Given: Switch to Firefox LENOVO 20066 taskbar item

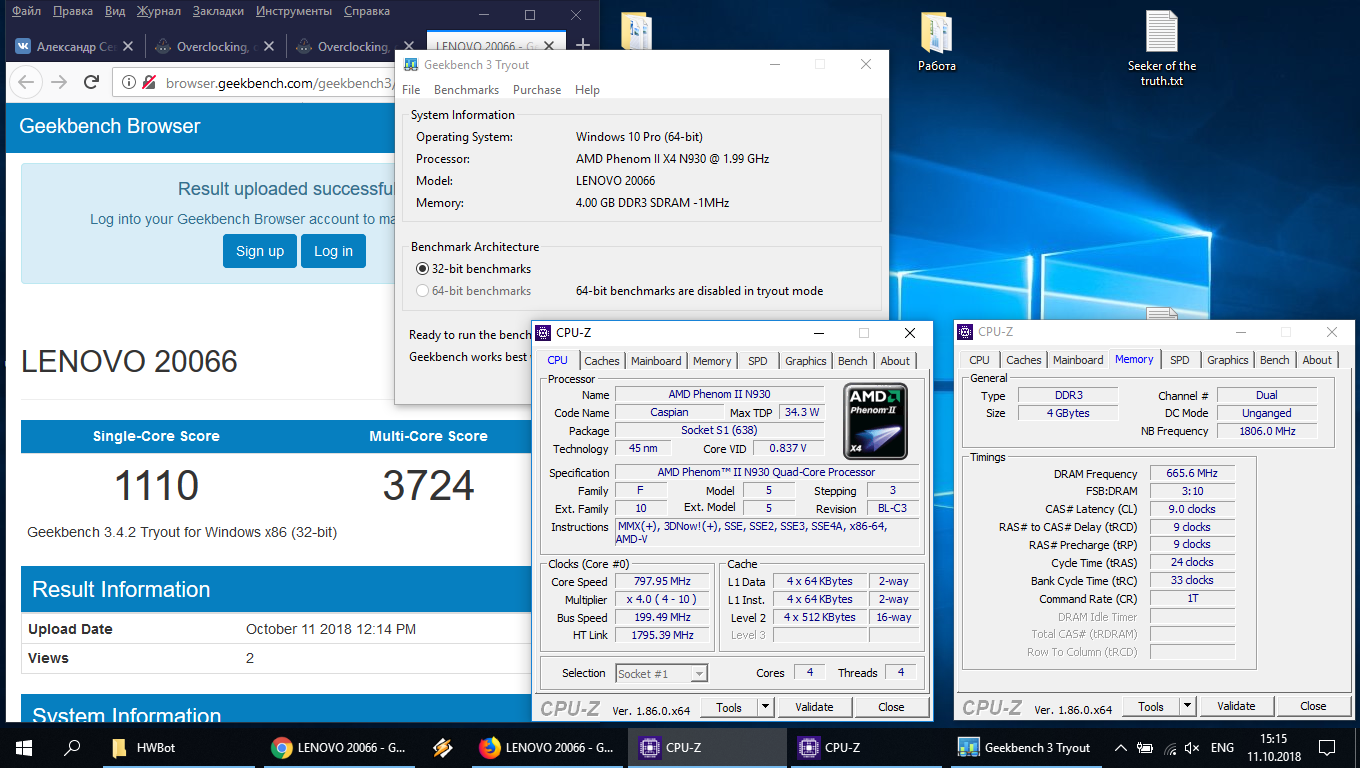Looking at the screenshot, I should click(548, 747).
